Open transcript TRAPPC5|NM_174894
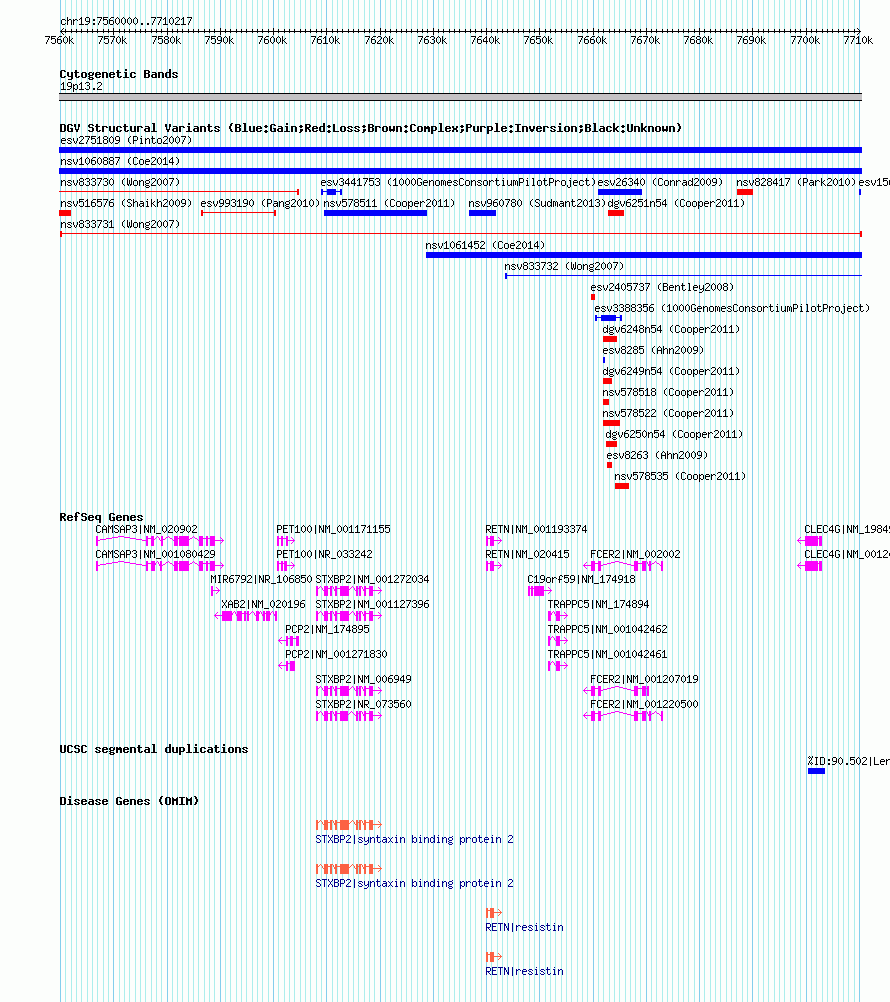The width and height of the screenshot is (890, 1002). coord(599,604)
